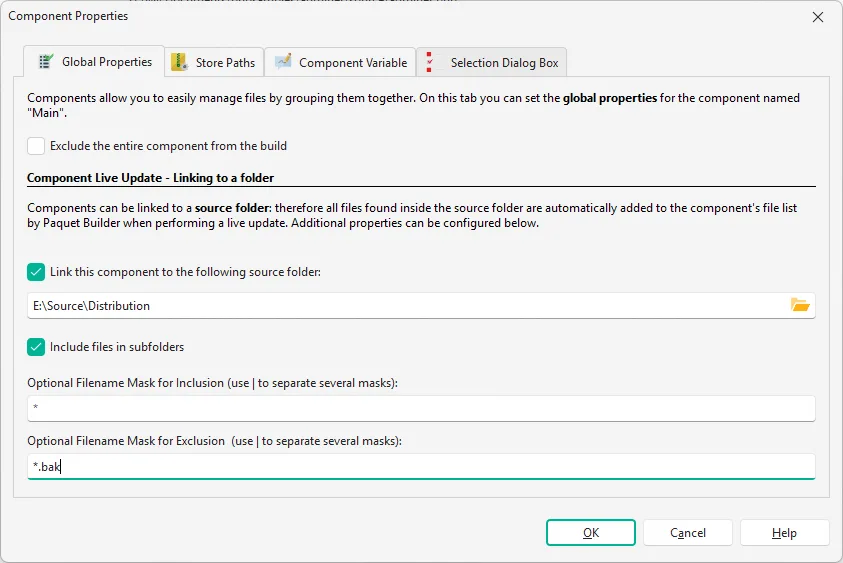
Task: Uncheck Link this component to source folder
Action: [x=36, y=272]
